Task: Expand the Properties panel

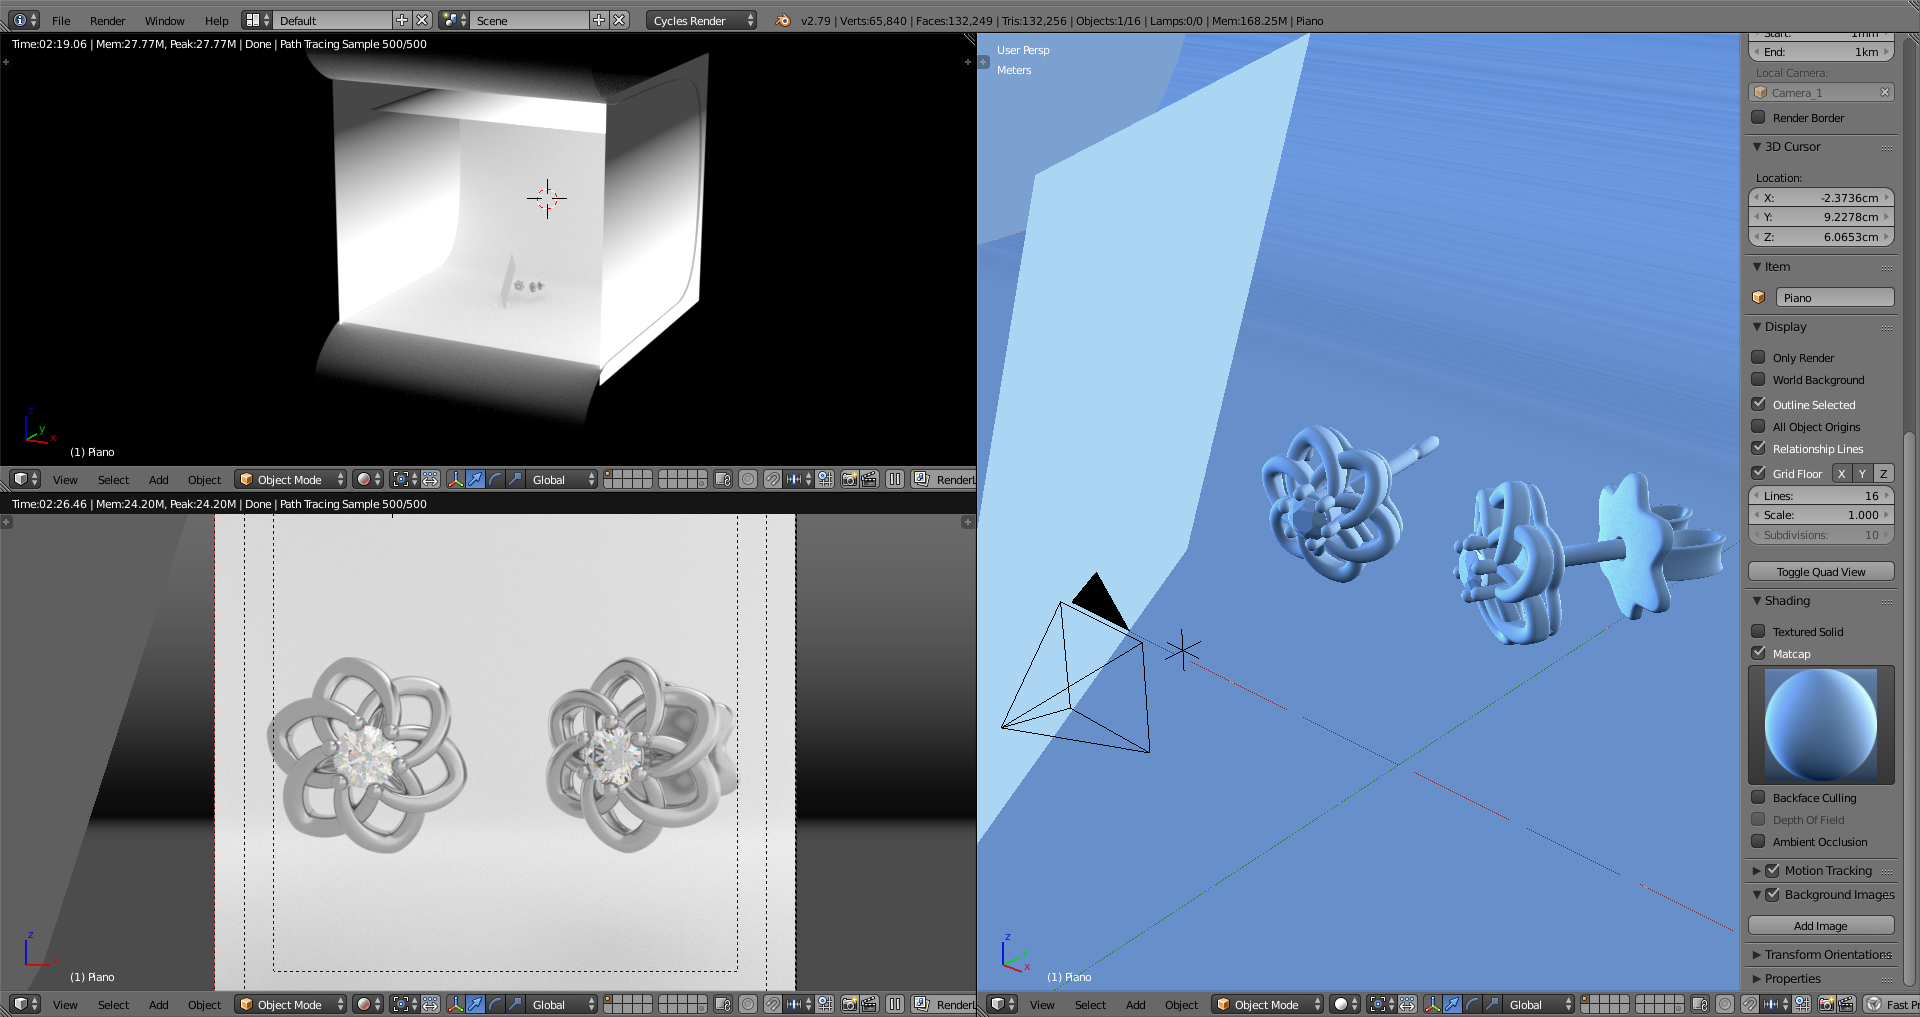Action: pyautogui.click(x=1757, y=978)
